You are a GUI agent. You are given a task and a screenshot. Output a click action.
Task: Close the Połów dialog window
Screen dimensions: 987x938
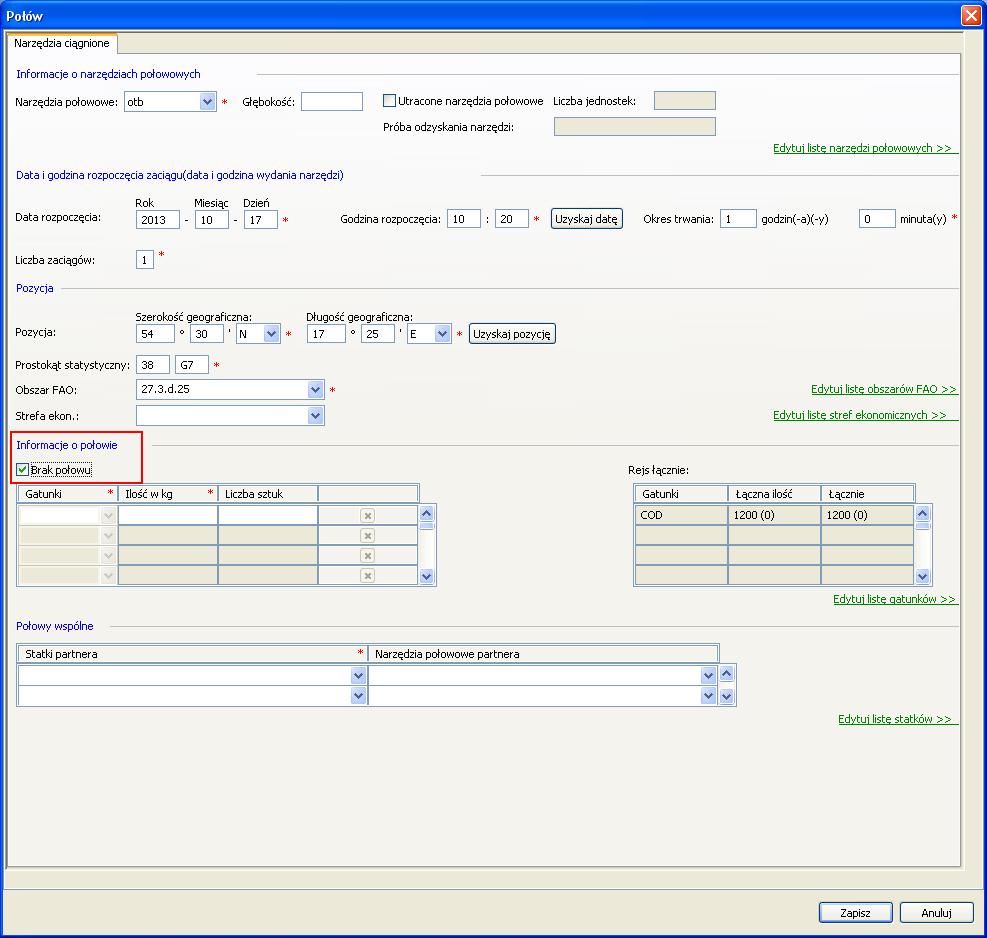click(x=969, y=15)
